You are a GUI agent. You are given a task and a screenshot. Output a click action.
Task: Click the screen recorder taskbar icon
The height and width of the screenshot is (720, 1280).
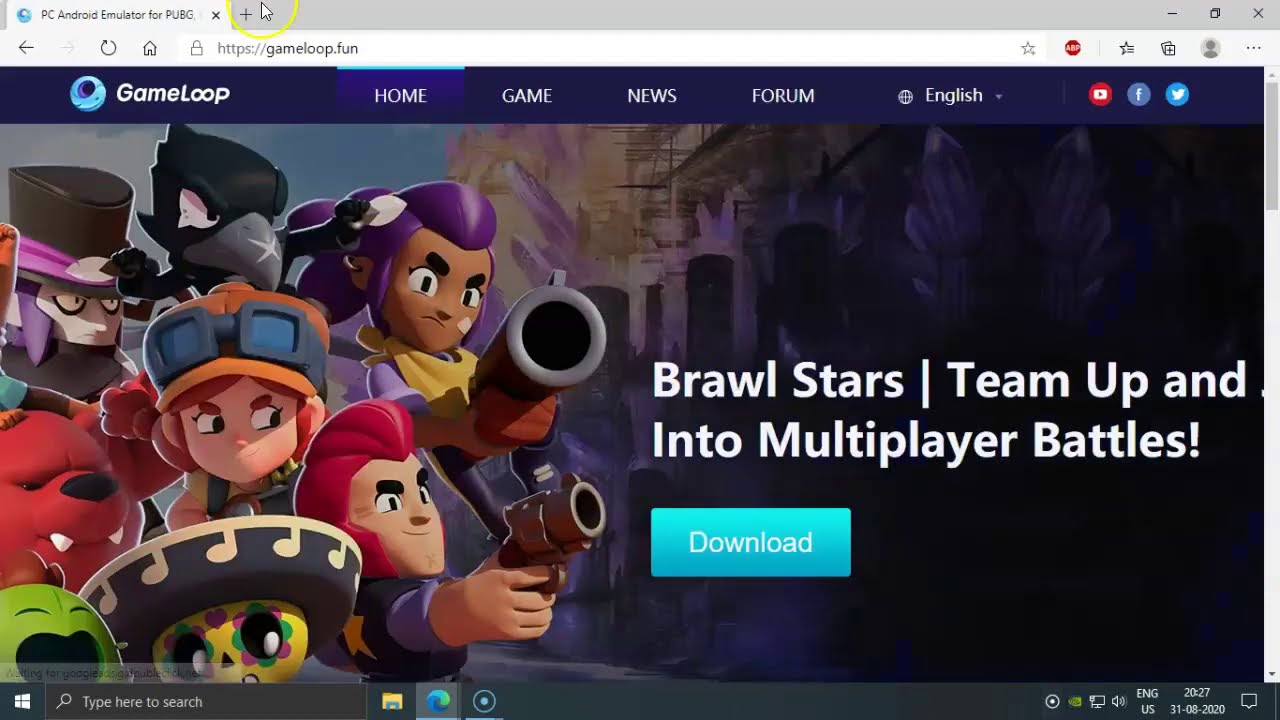(484, 701)
